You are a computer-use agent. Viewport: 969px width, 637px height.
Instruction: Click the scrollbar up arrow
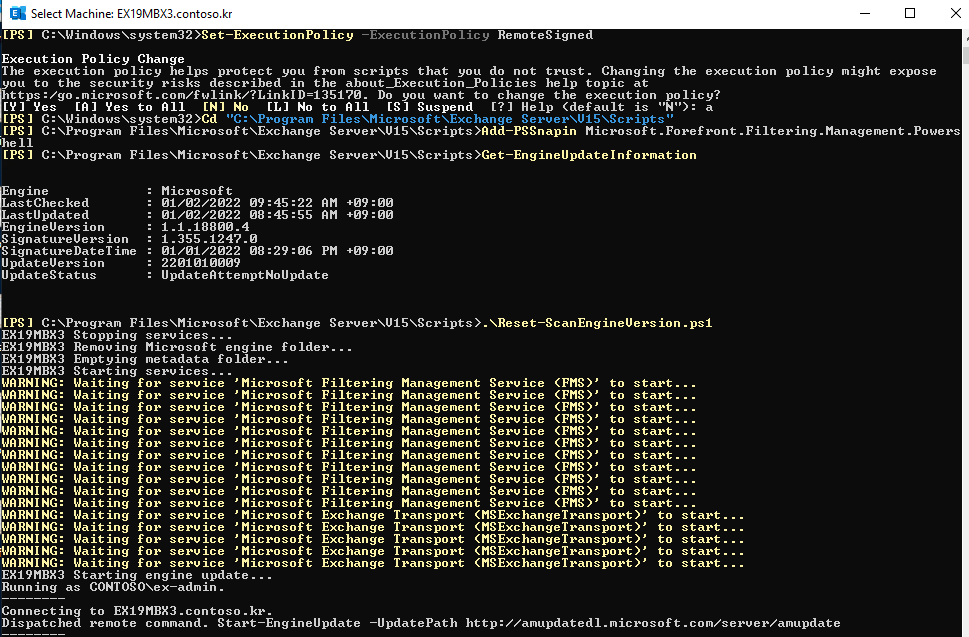(x=965, y=36)
